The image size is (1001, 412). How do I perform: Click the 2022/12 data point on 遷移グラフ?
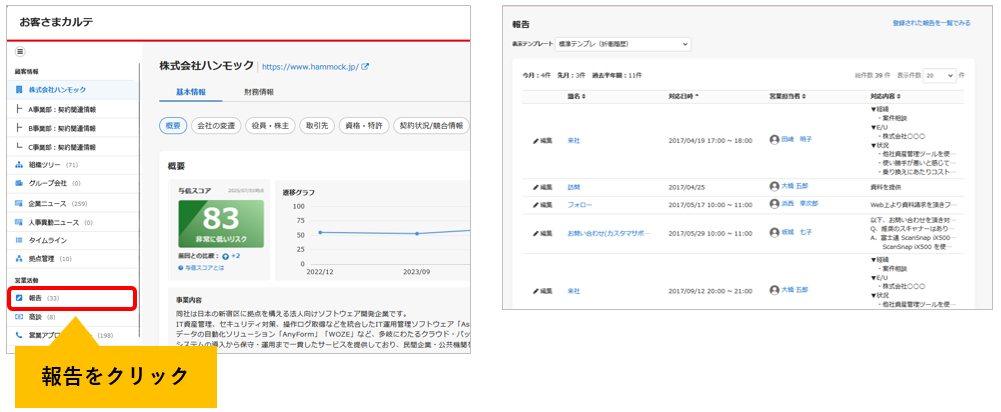pos(320,233)
